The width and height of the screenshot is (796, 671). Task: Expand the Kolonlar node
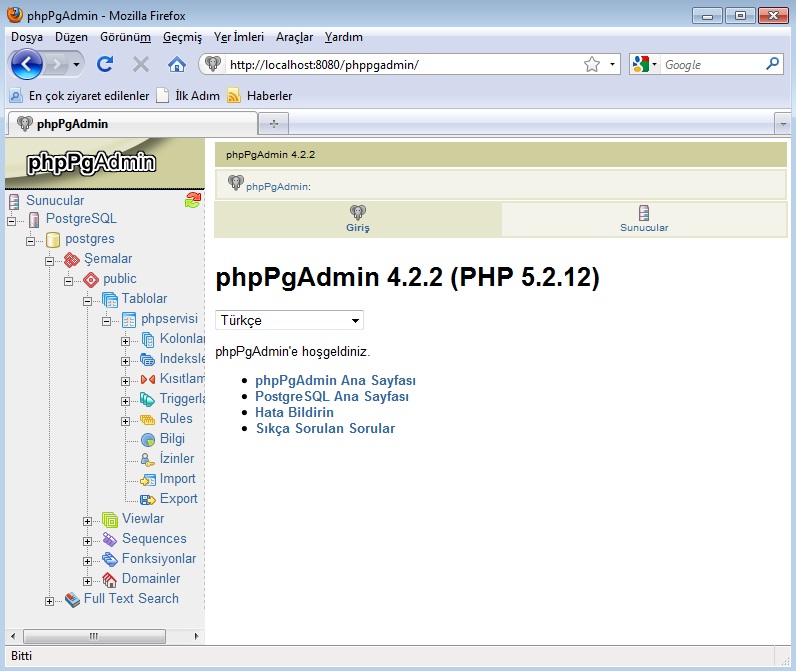click(125, 341)
